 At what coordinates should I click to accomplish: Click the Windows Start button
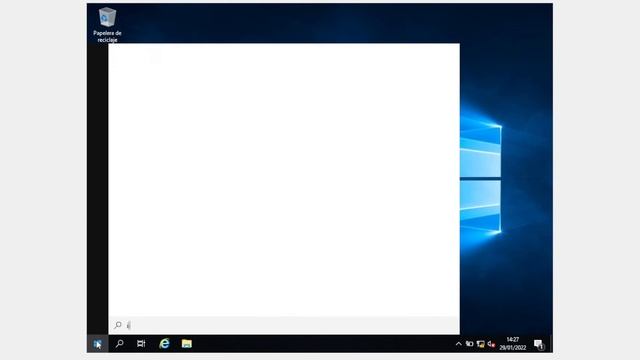98,344
